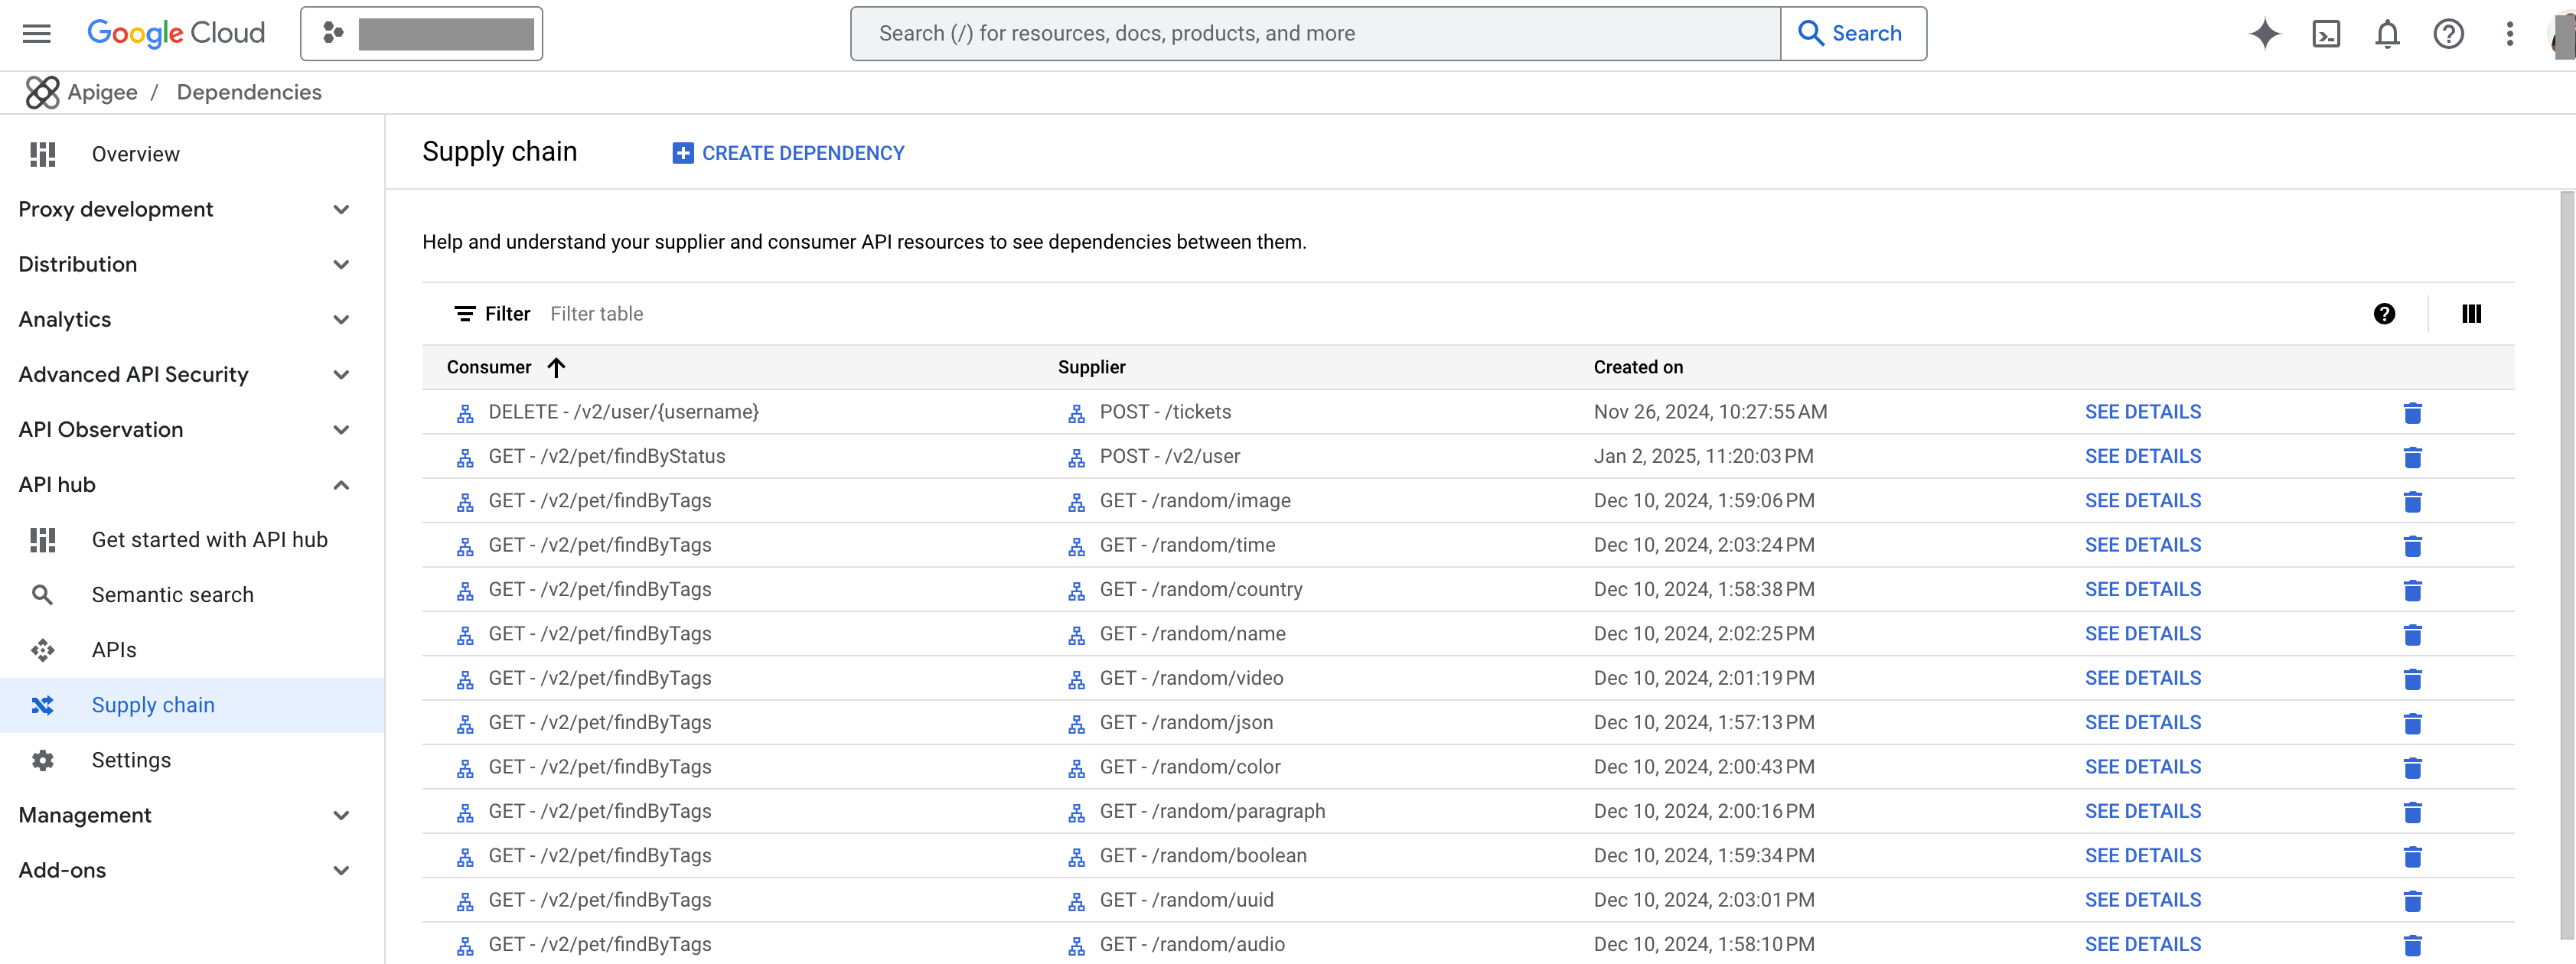
Task: Click the help icon beside column options
Action: (x=2385, y=313)
